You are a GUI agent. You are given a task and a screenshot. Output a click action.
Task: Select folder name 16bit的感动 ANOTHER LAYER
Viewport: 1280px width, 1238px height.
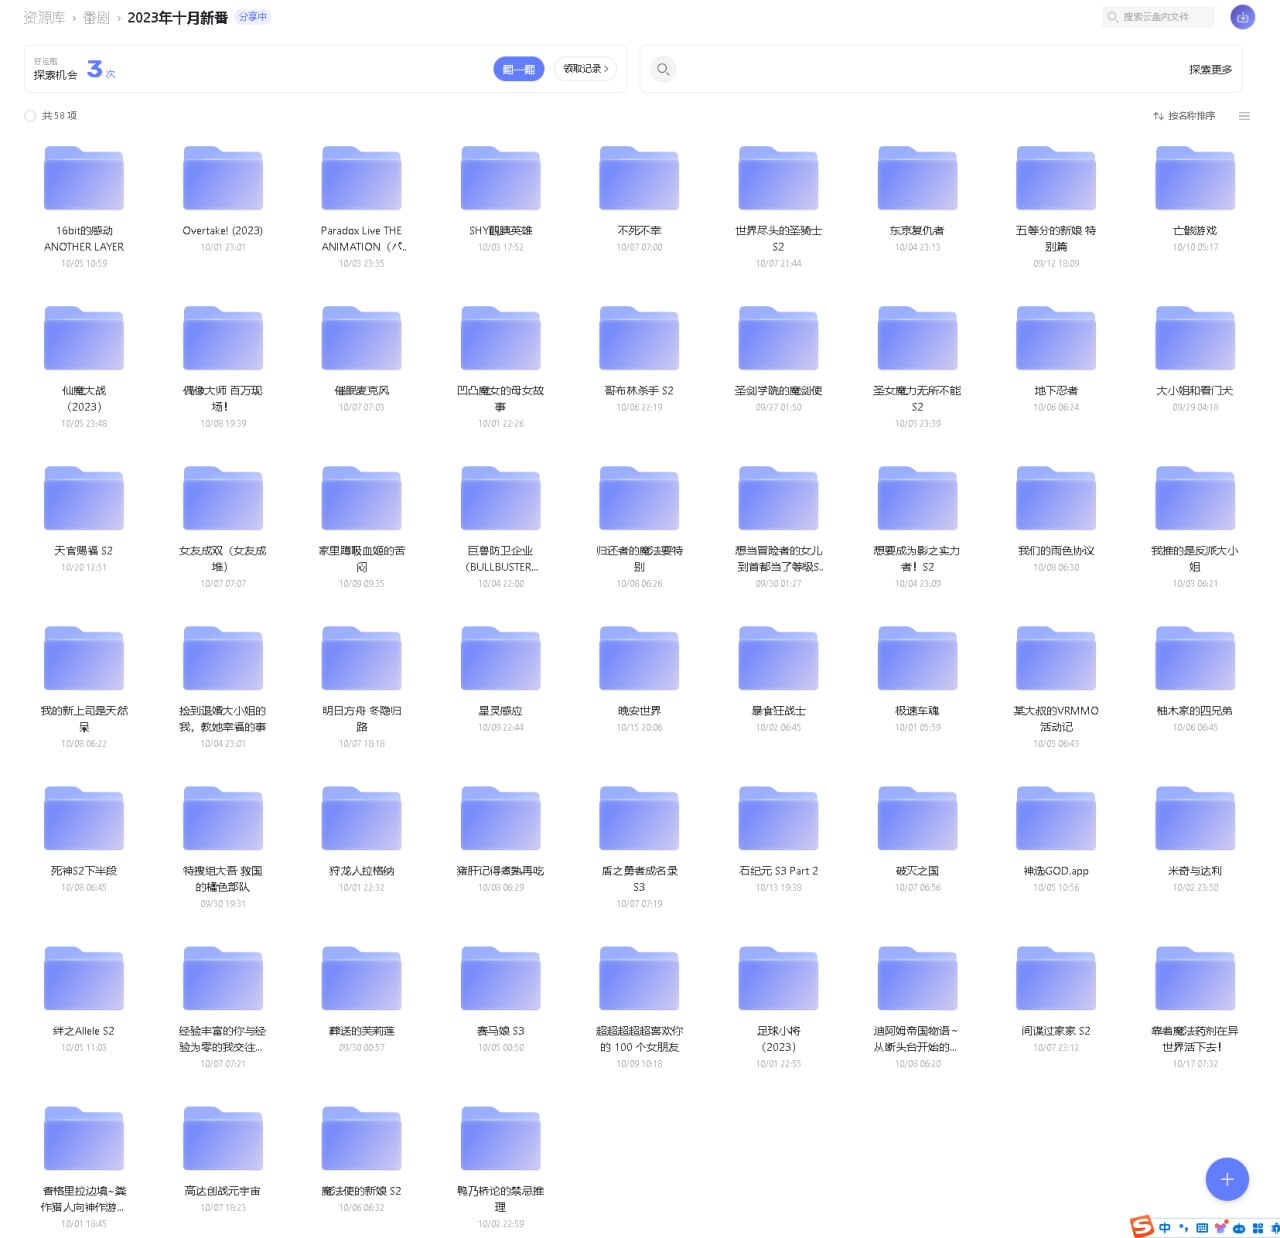pos(84,239)
